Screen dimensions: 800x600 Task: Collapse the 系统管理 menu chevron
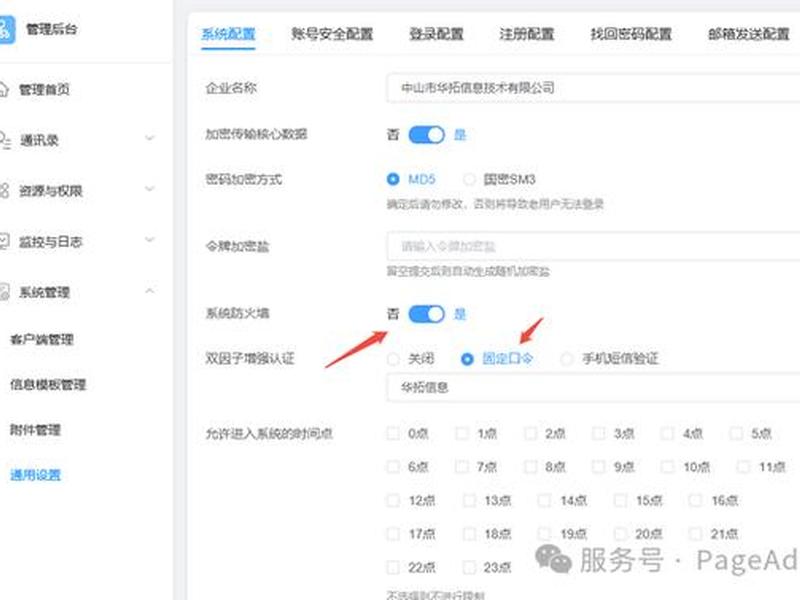(149, 291)
